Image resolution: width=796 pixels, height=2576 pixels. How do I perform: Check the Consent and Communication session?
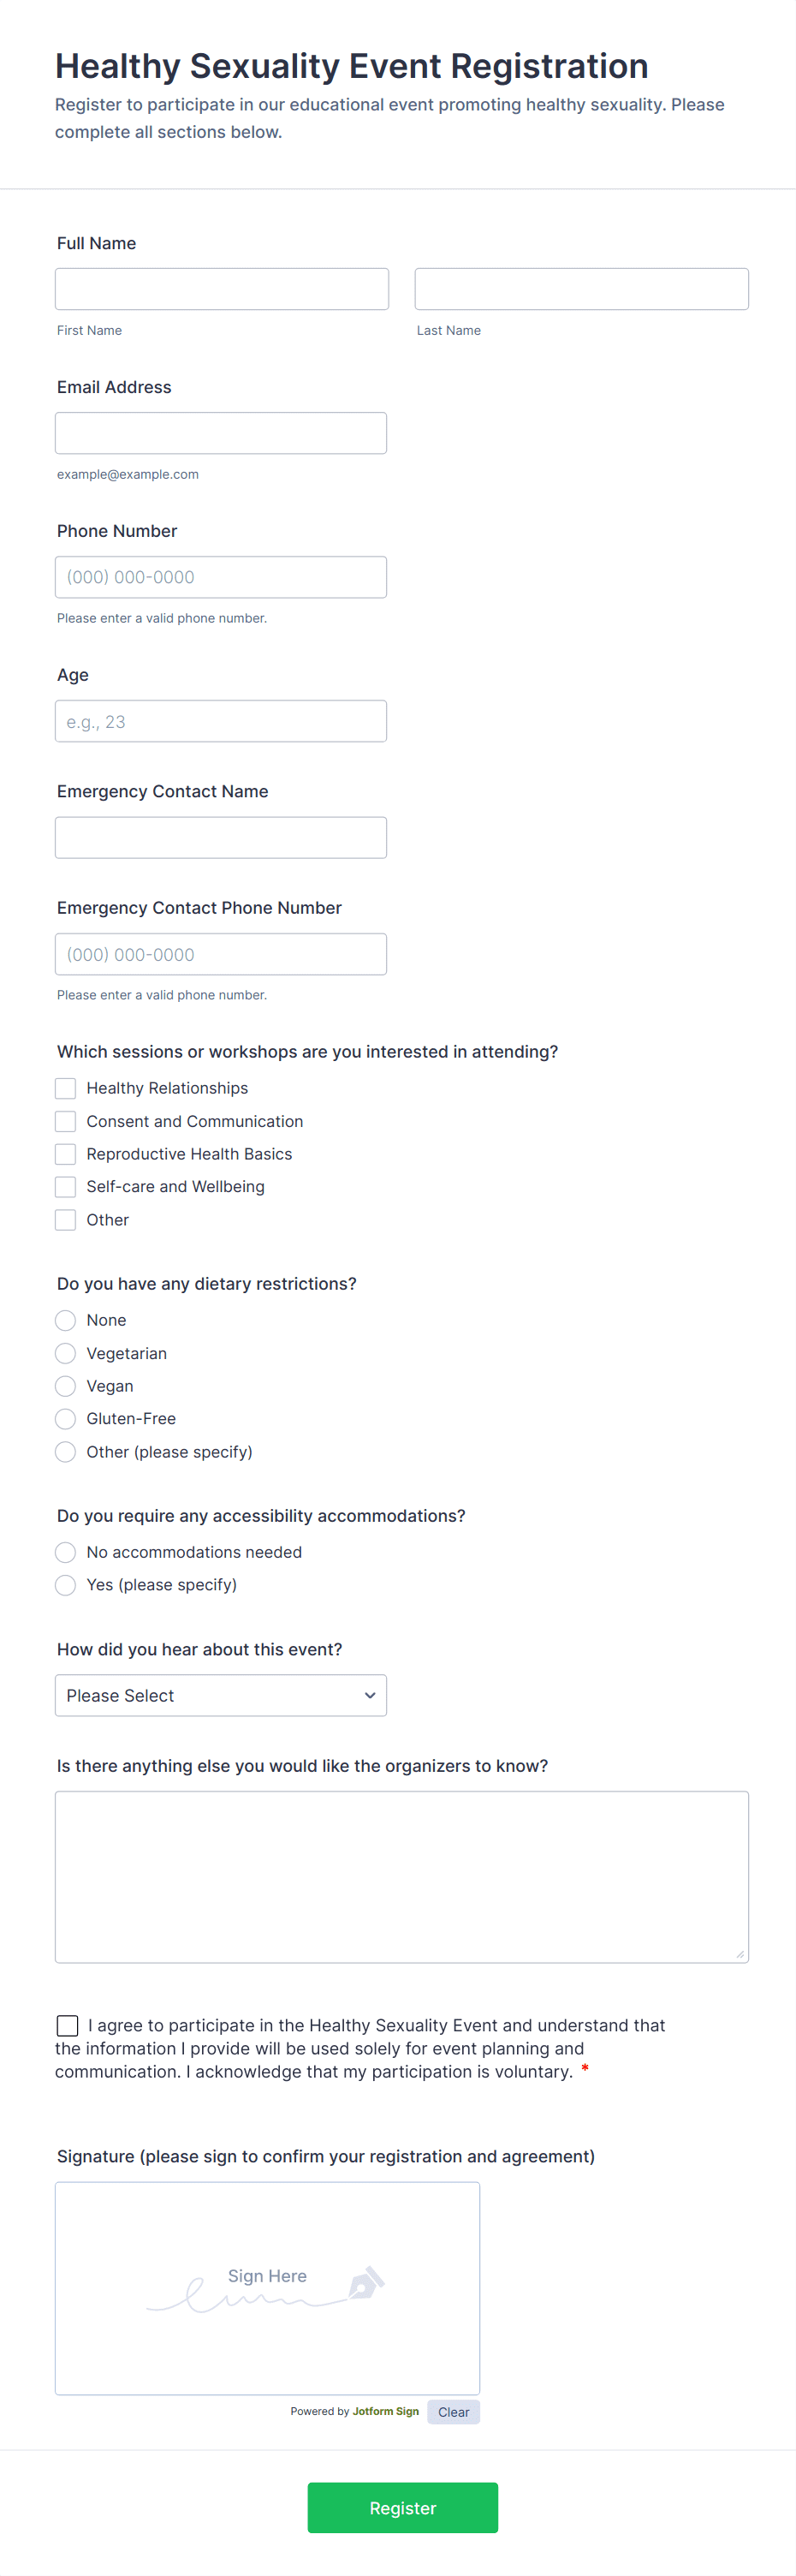click(x=65, y=1121)
